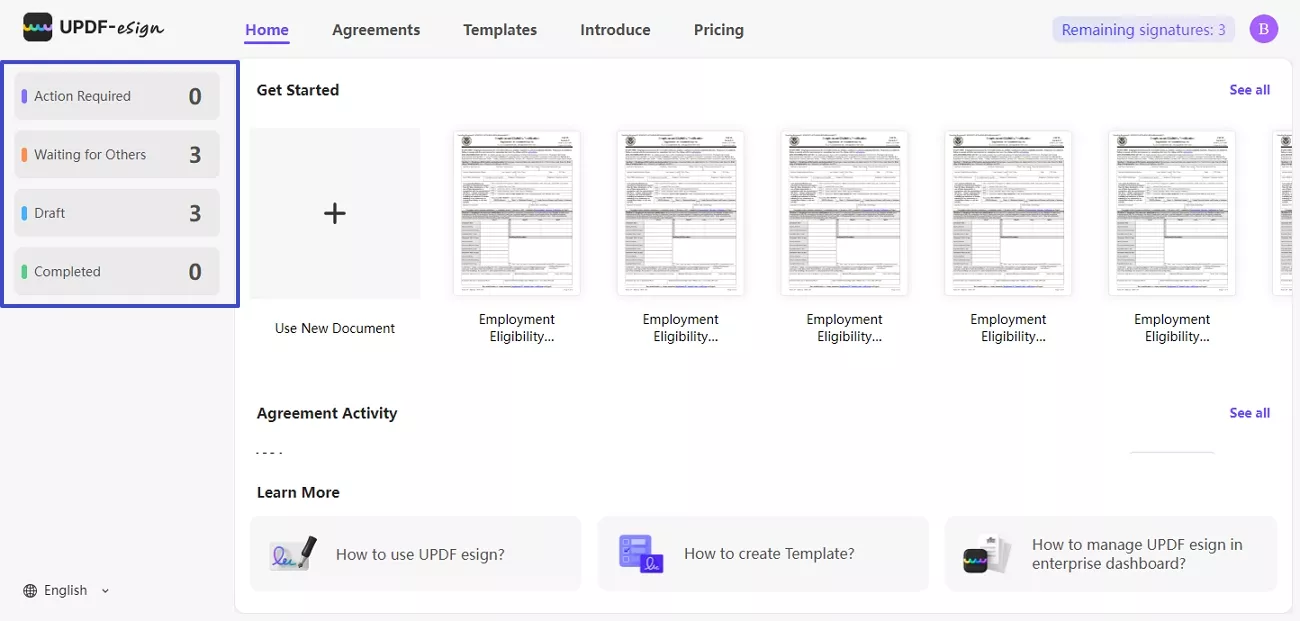This screenshot has height=621, width=1300.
Task: Click See all in Agreement Activity
Action: 1250,413
